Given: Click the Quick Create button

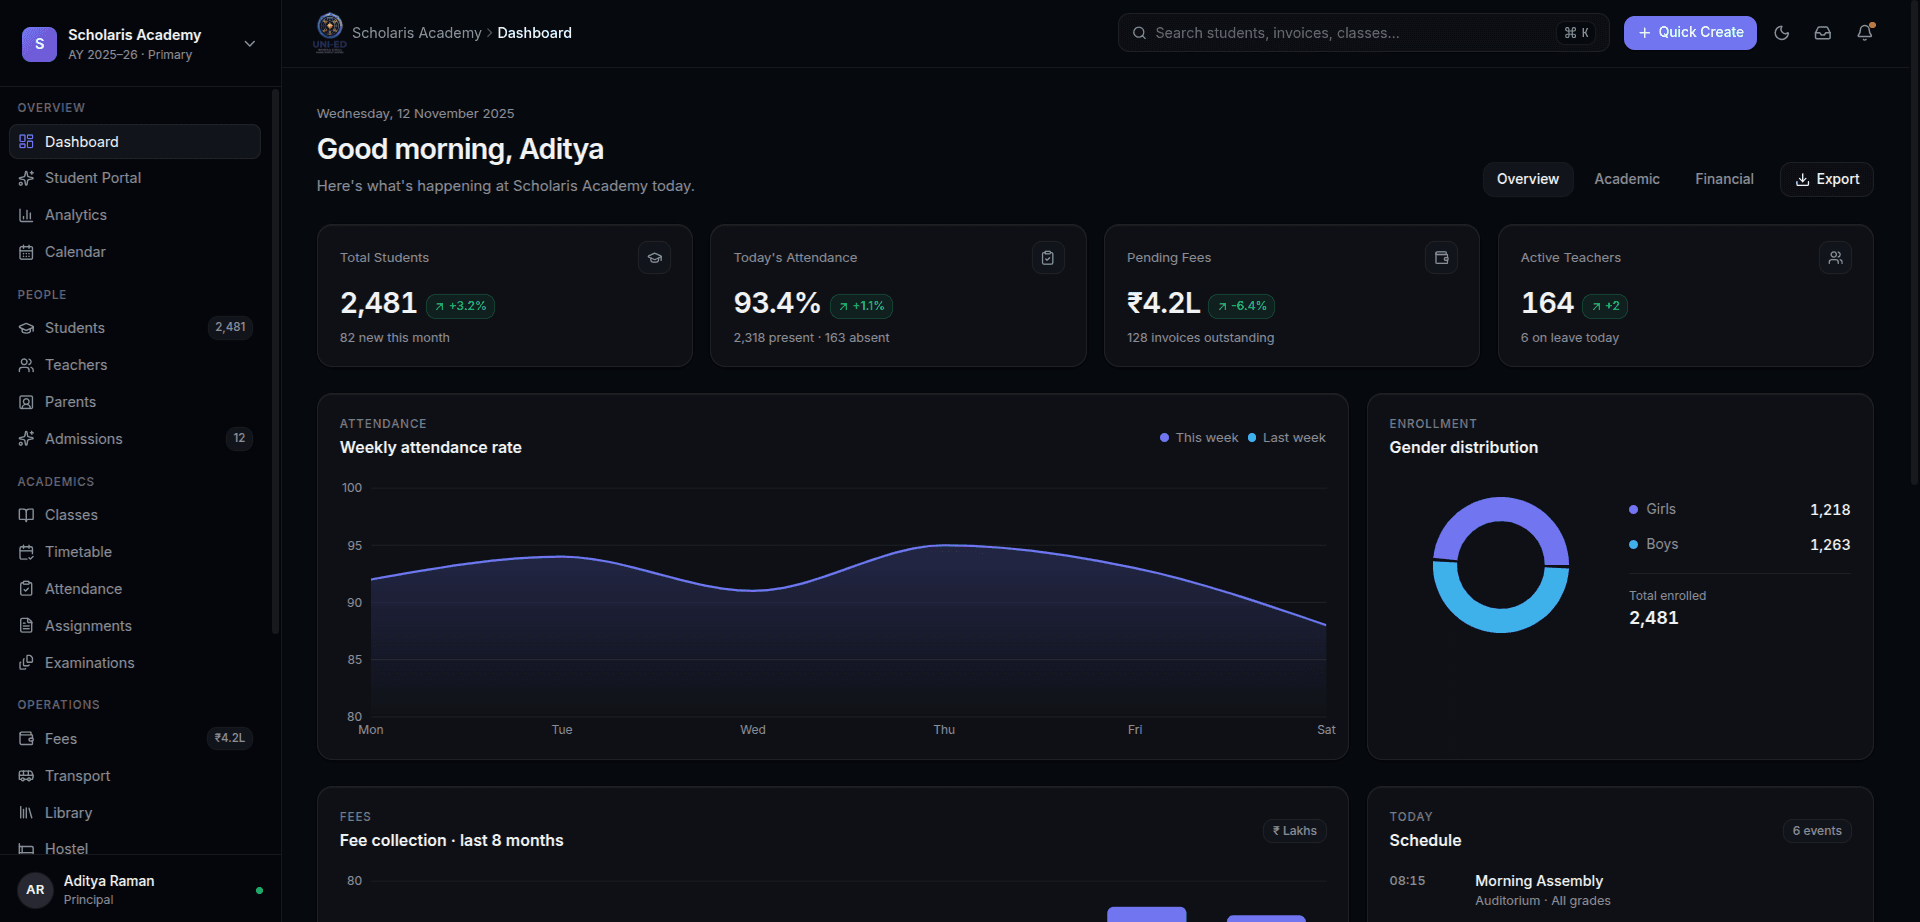Looking at the screenshot, I should [x=1690, y=33].
